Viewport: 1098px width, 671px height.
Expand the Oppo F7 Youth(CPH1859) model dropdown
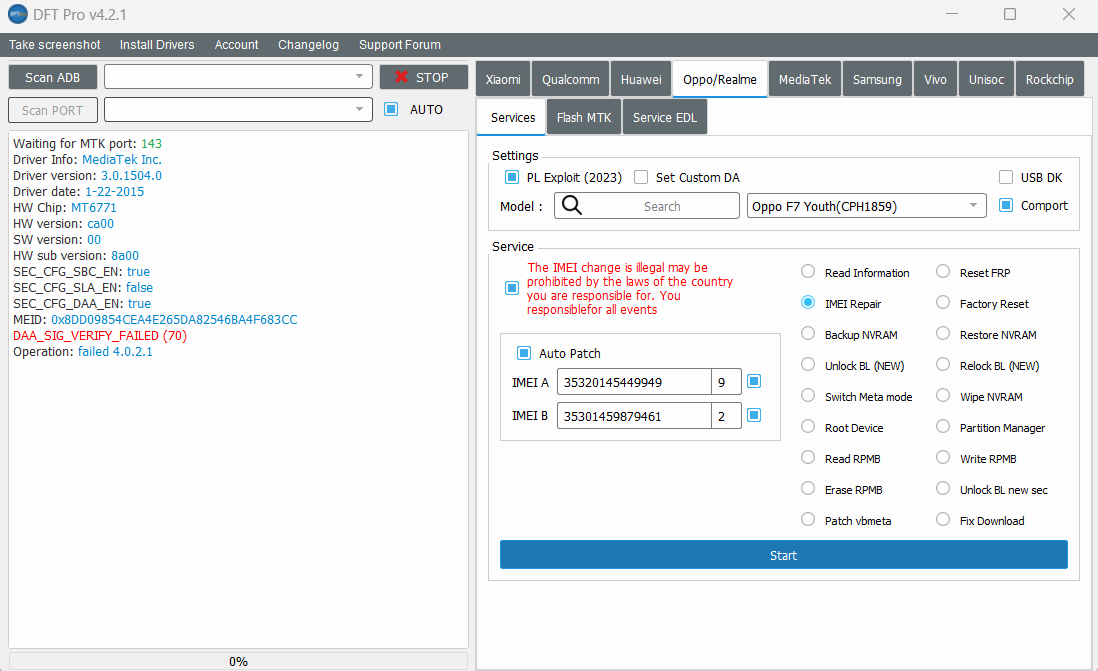pyautogui.click(x=866, y=206)
